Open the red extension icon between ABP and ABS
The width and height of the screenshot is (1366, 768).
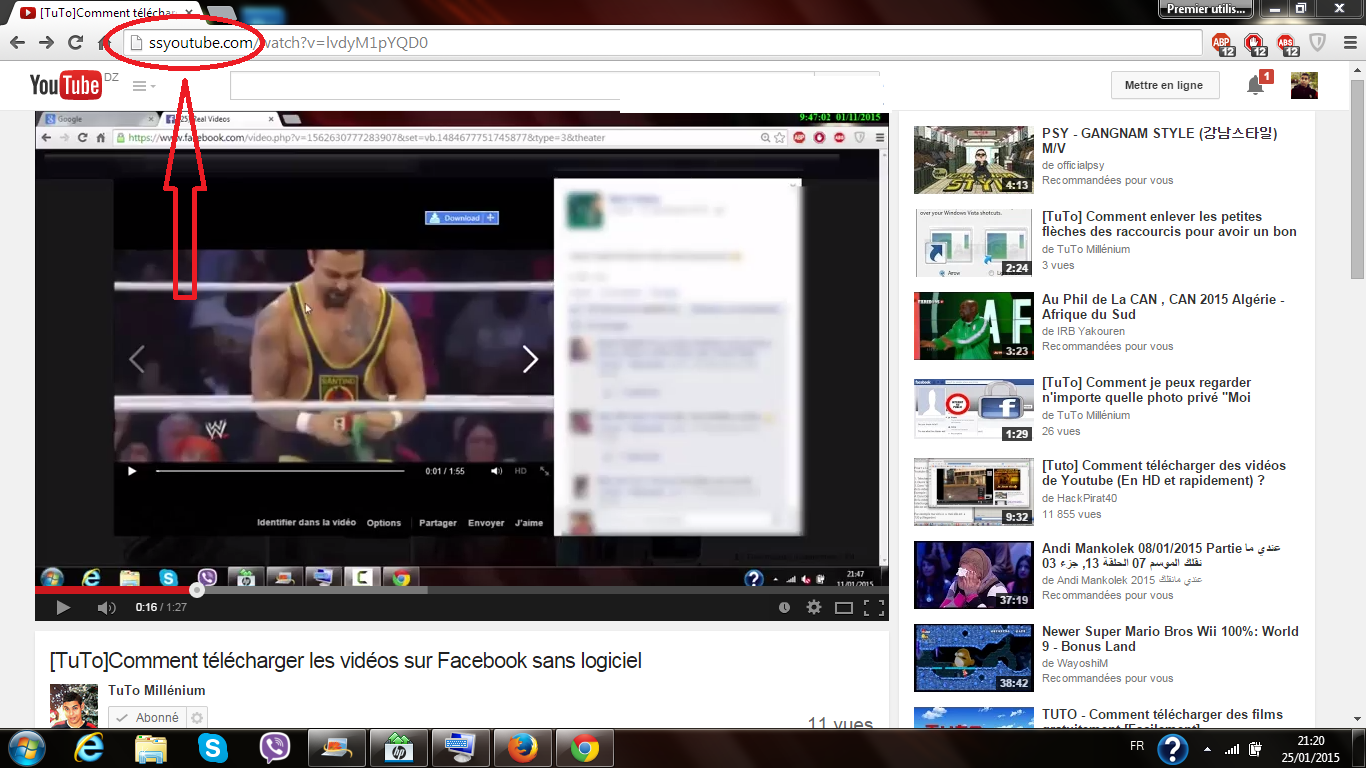pyautogui.click(x=1255, y=43)
